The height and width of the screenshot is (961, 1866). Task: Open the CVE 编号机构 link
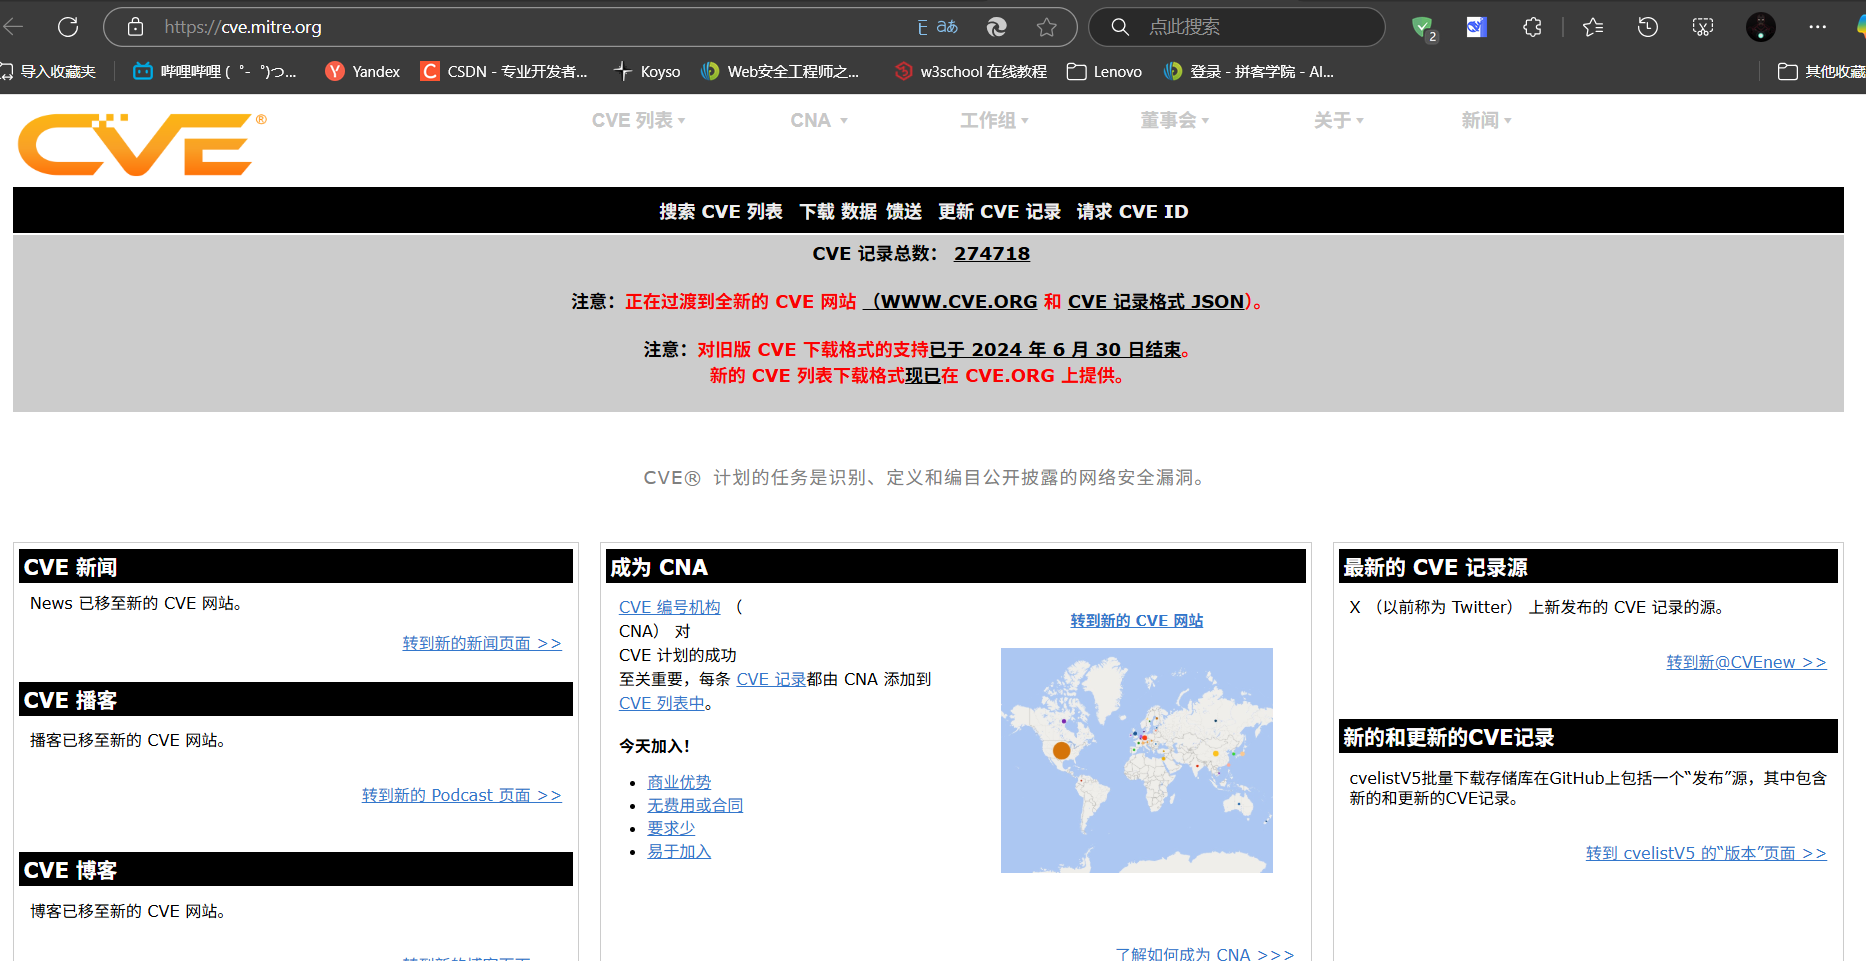tap(669, 607)
